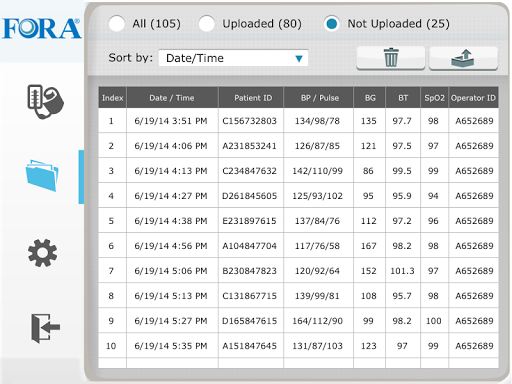
Task: Click the Operator ID column header
Action: pos(474,98)
